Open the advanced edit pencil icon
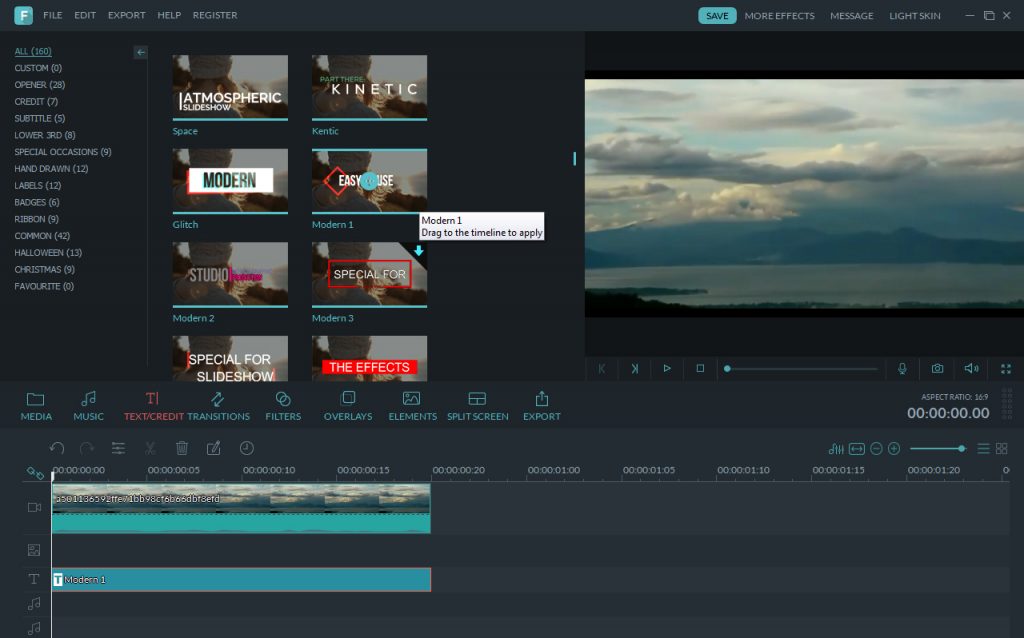This screenshot has width=1024, height=638. point(214,448)
